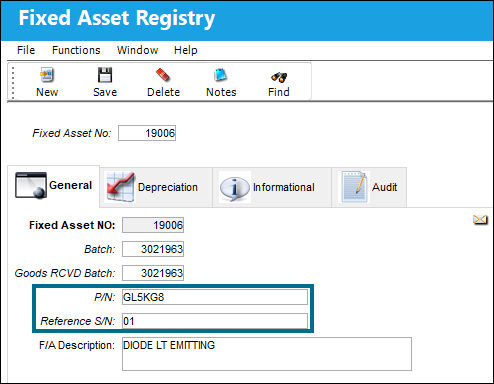Click the Depreciation chart icon
Viewport: 494px width, 384px height.
coord(120,187)
